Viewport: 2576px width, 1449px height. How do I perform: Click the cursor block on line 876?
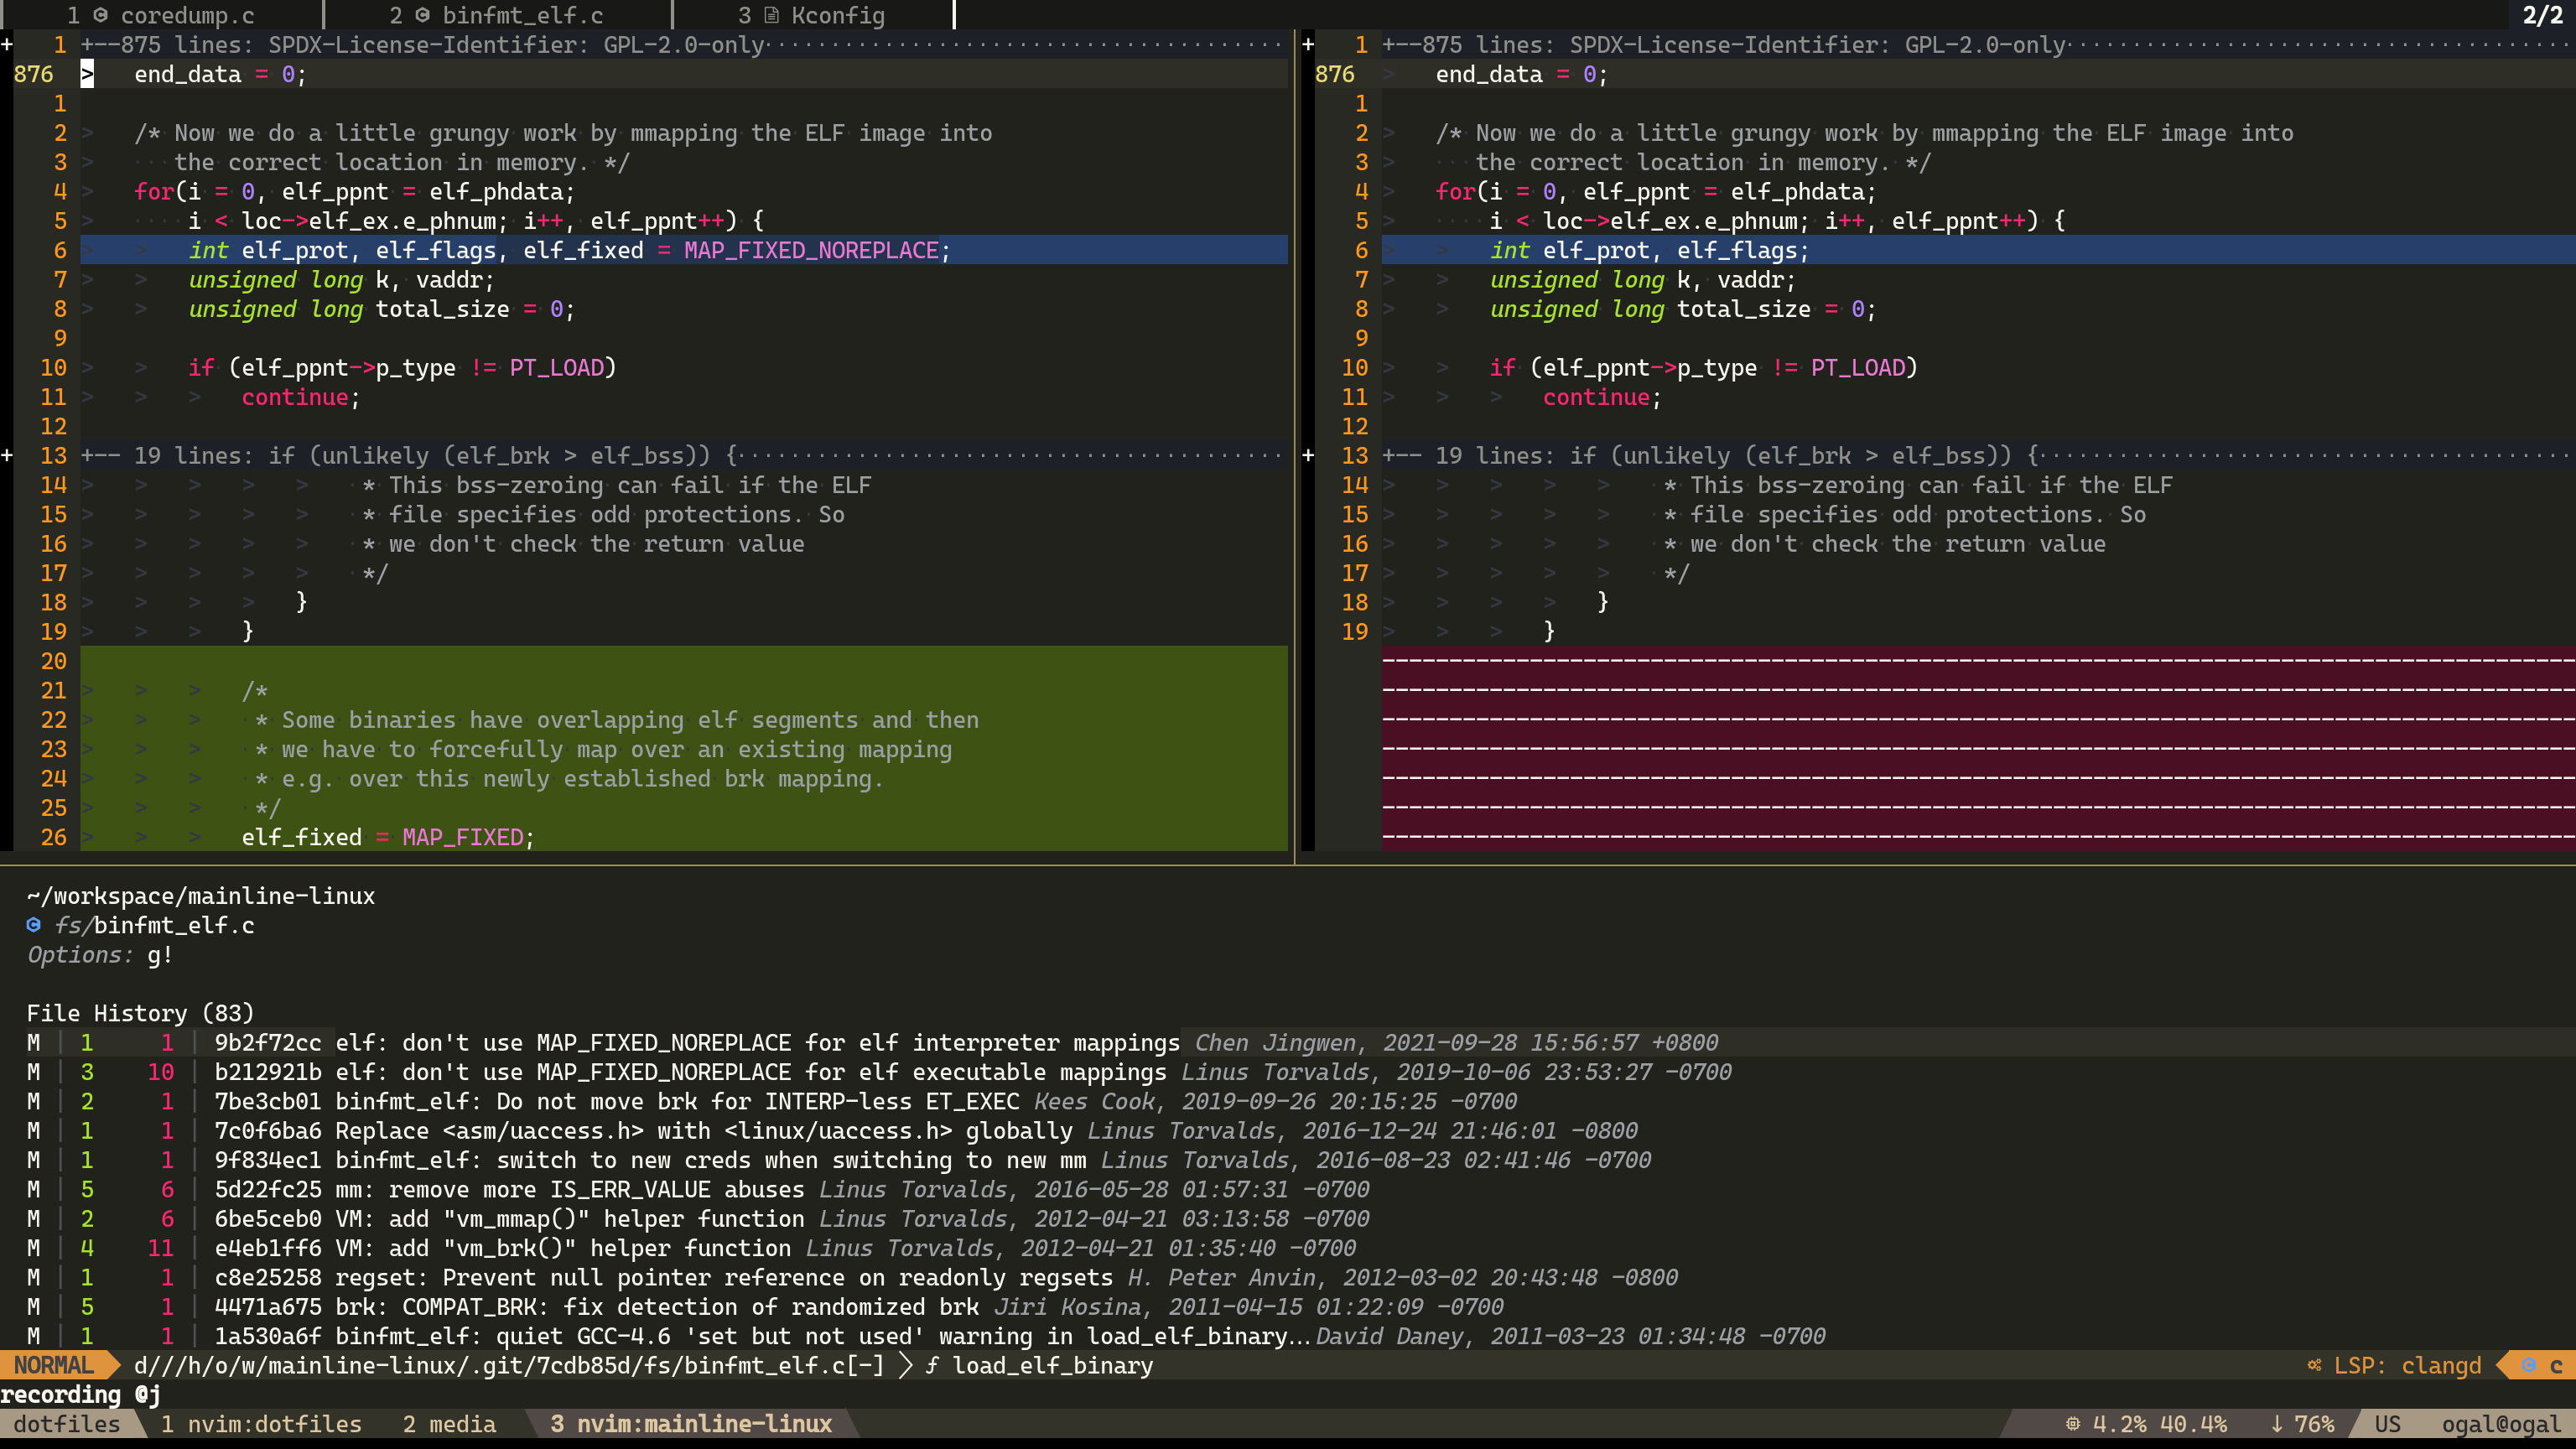point(87,75)
